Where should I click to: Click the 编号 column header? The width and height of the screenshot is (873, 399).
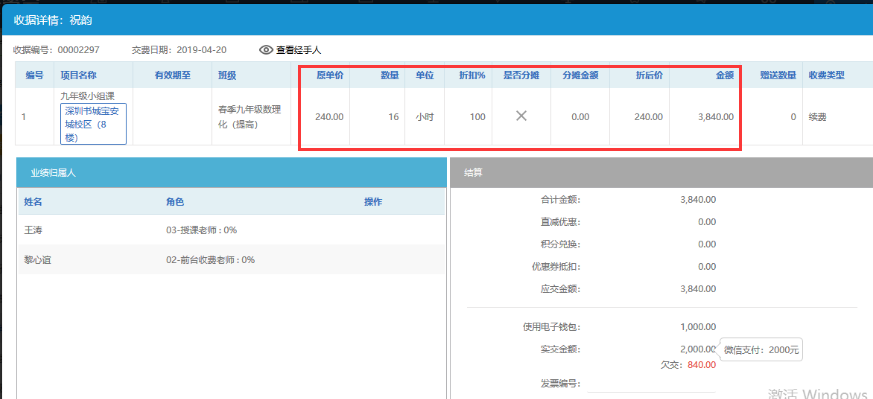click(35, 75)
